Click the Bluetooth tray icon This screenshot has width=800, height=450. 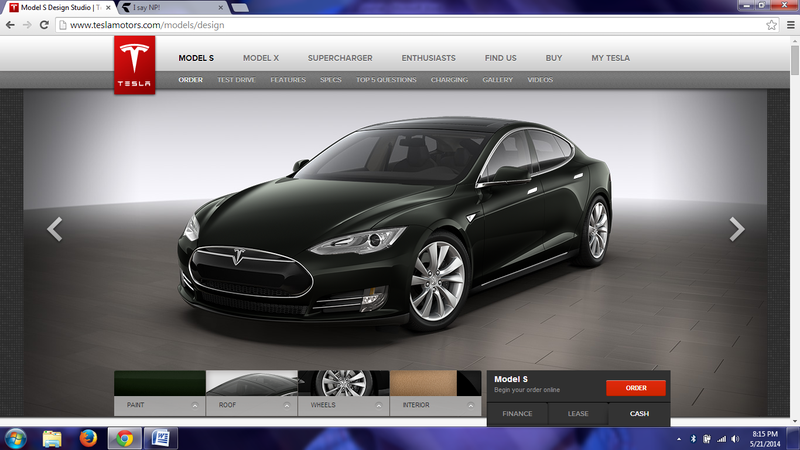pos(693,439)
